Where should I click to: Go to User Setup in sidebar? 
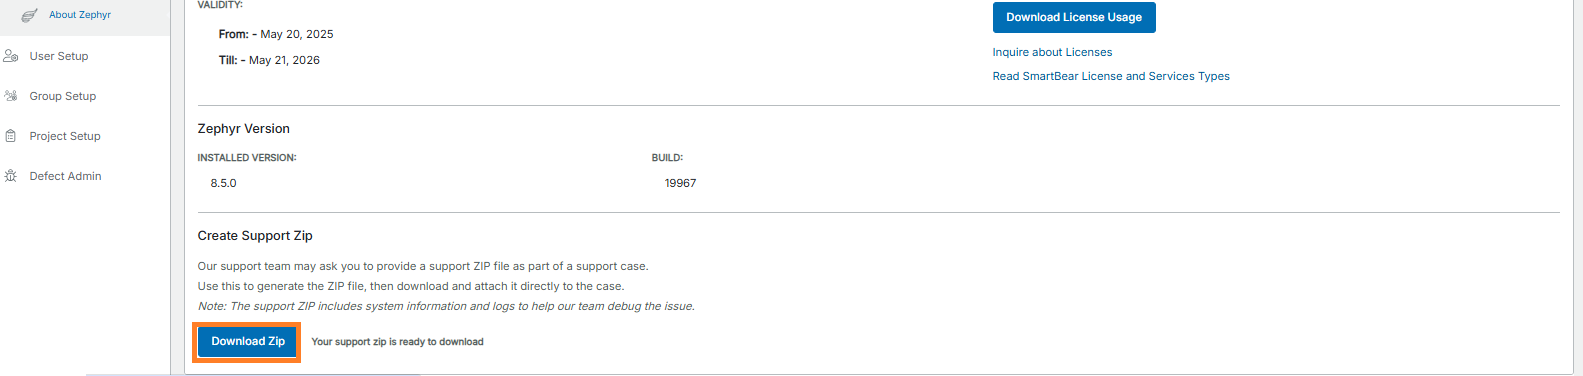pos(59,56)
